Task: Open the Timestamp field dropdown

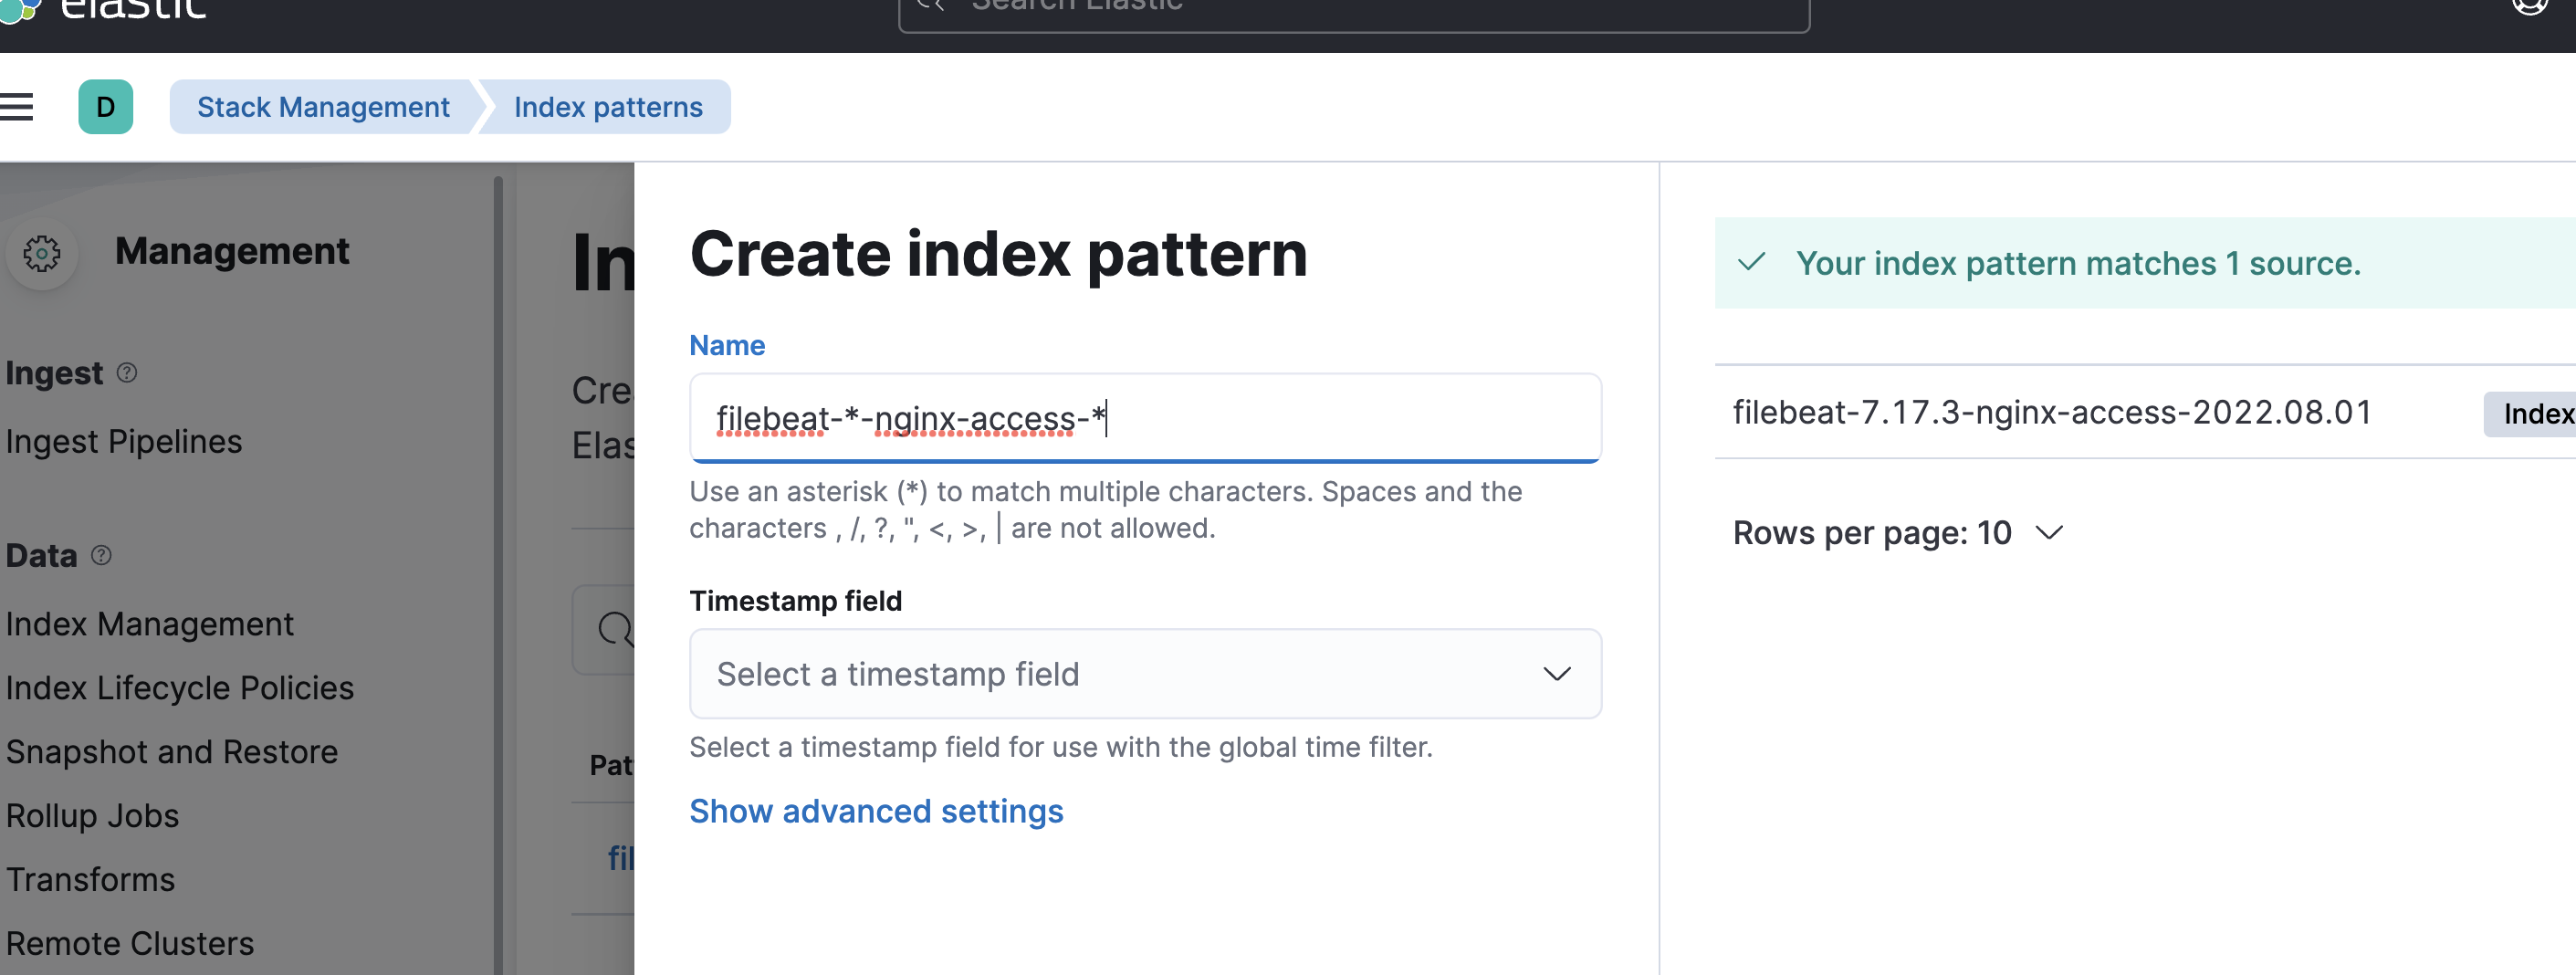Action: 1145,674
